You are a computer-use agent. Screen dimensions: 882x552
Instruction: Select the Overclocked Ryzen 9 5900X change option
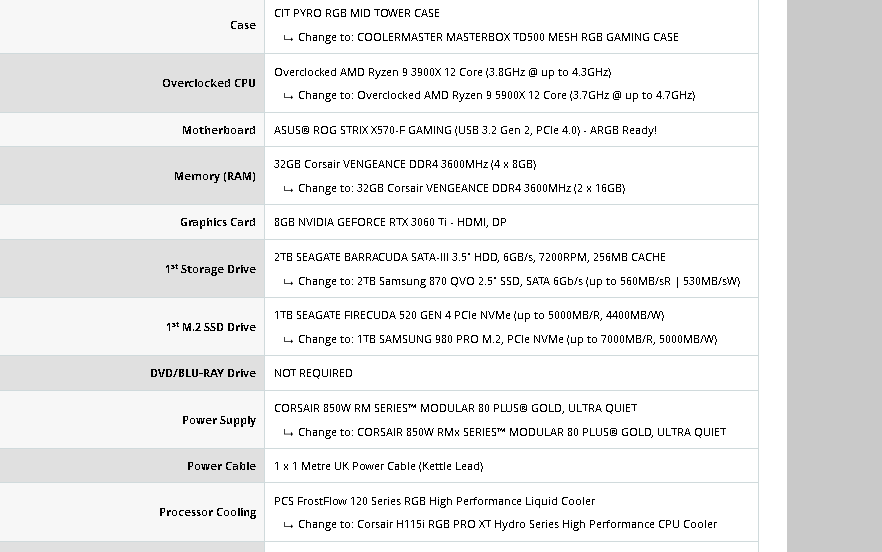pyautogui.click(x=497, y=95)
